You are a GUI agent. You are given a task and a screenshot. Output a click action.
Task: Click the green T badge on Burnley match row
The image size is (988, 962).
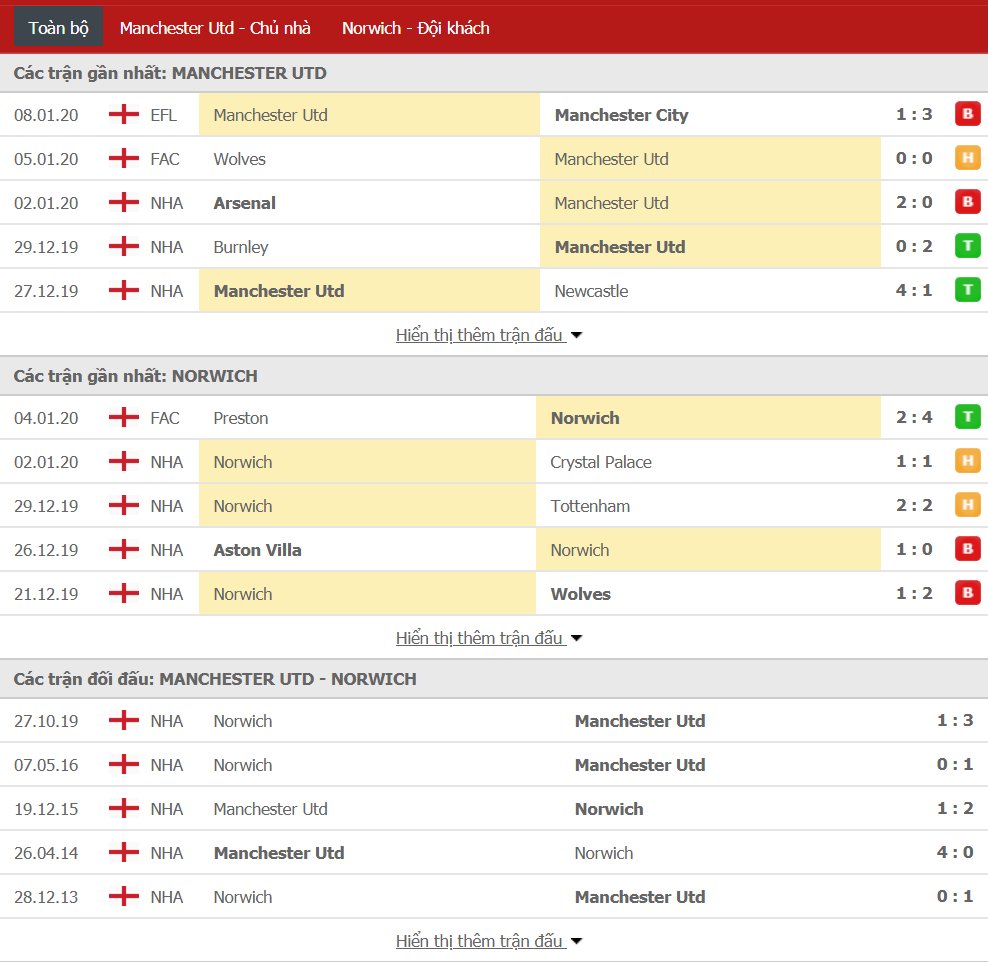(967, 246)
